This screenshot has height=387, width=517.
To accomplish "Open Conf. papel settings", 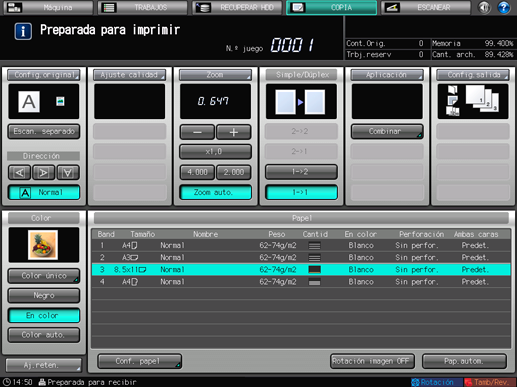I will pos(140,361).
